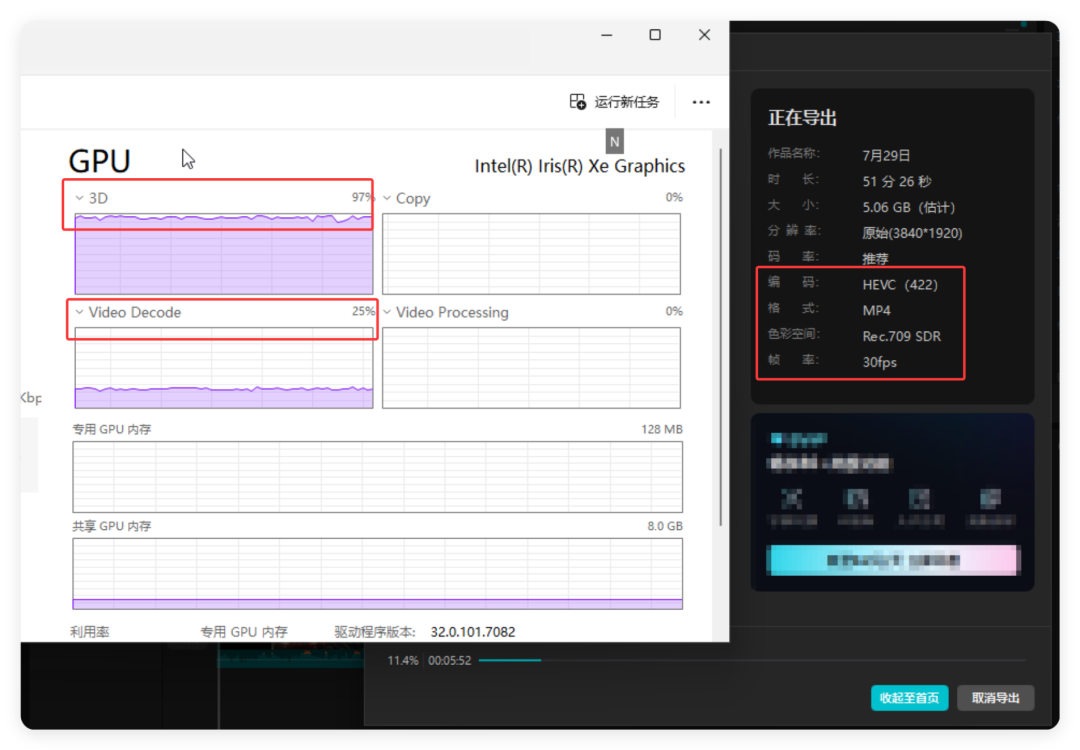This screenshot has width=1080, height=750.
Task: Click the 11.4% export percentage
Action: click(403, 660)
